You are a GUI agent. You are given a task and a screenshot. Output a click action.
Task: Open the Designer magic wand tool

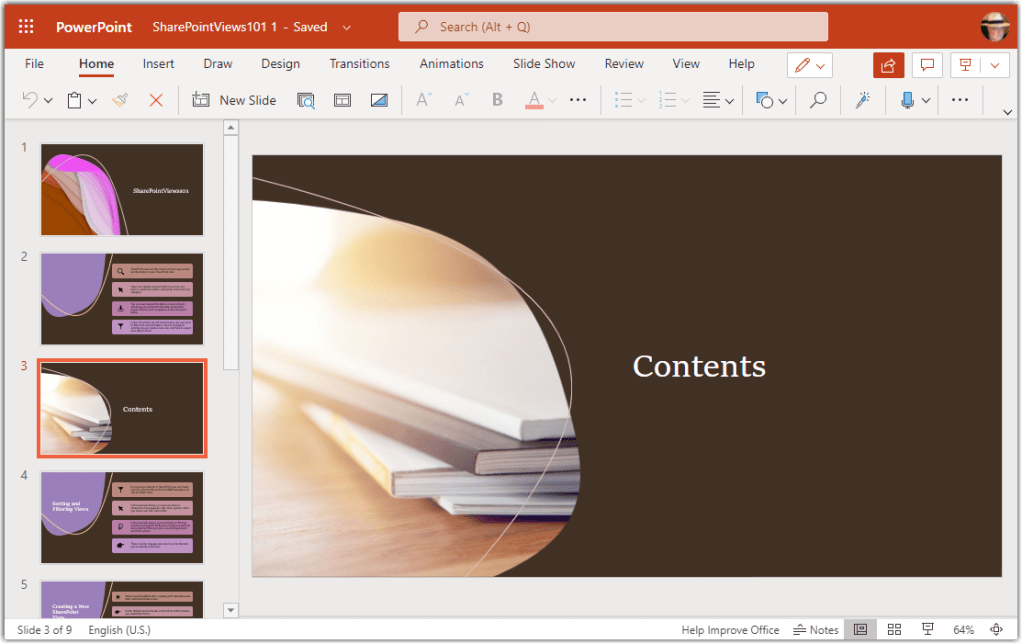(x=862, y=100)
